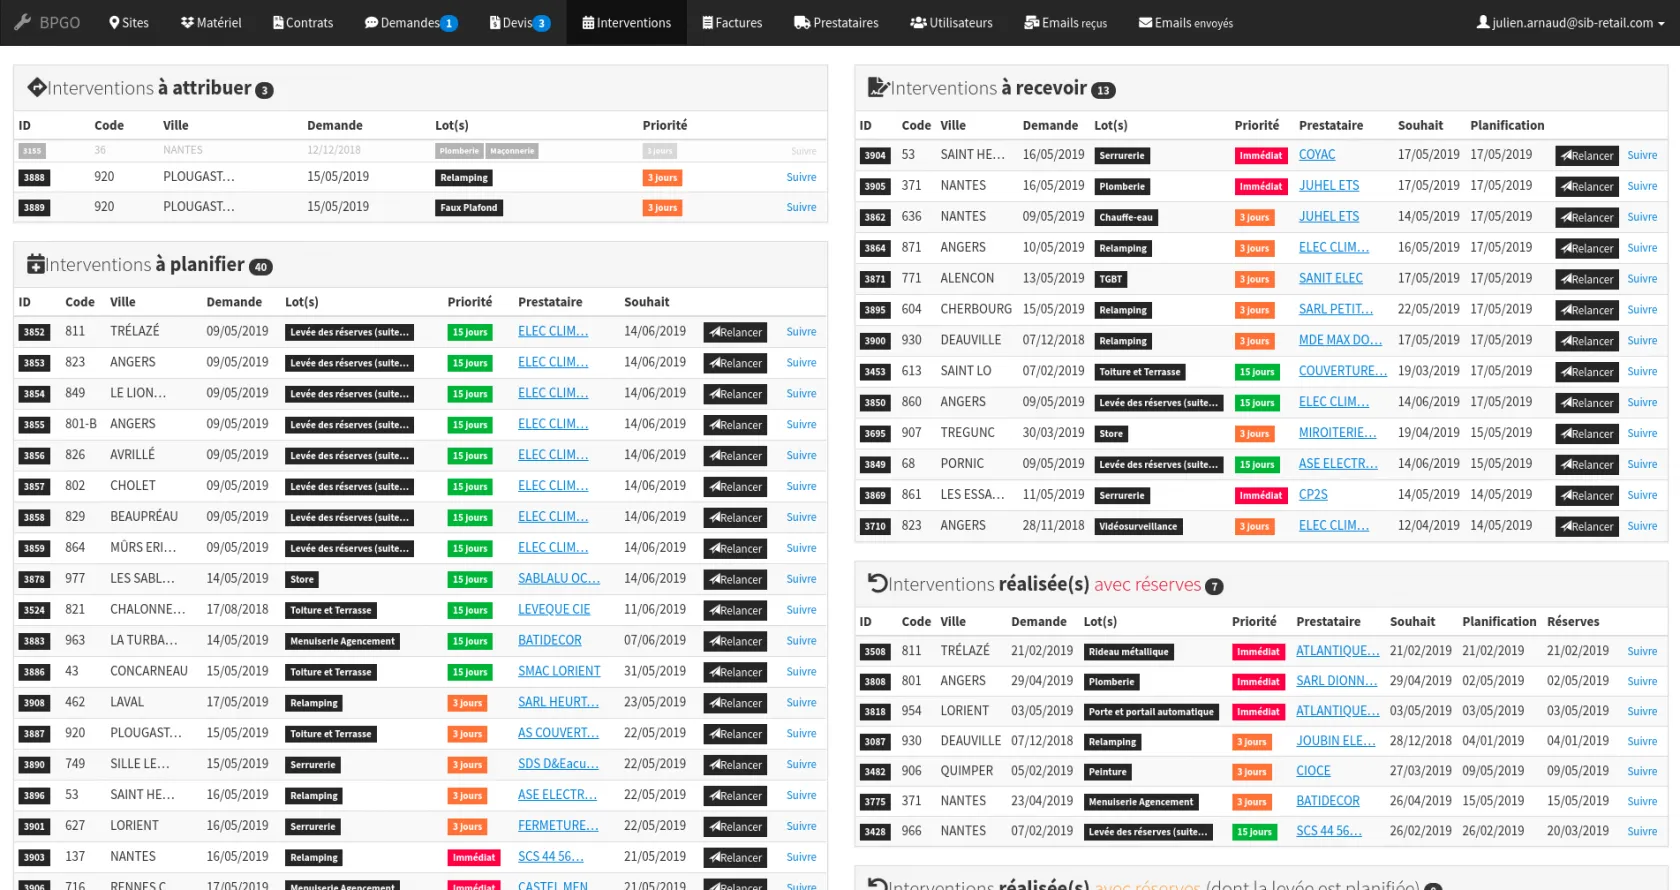Open the Emails envoyés menu item

point(1186,22)
